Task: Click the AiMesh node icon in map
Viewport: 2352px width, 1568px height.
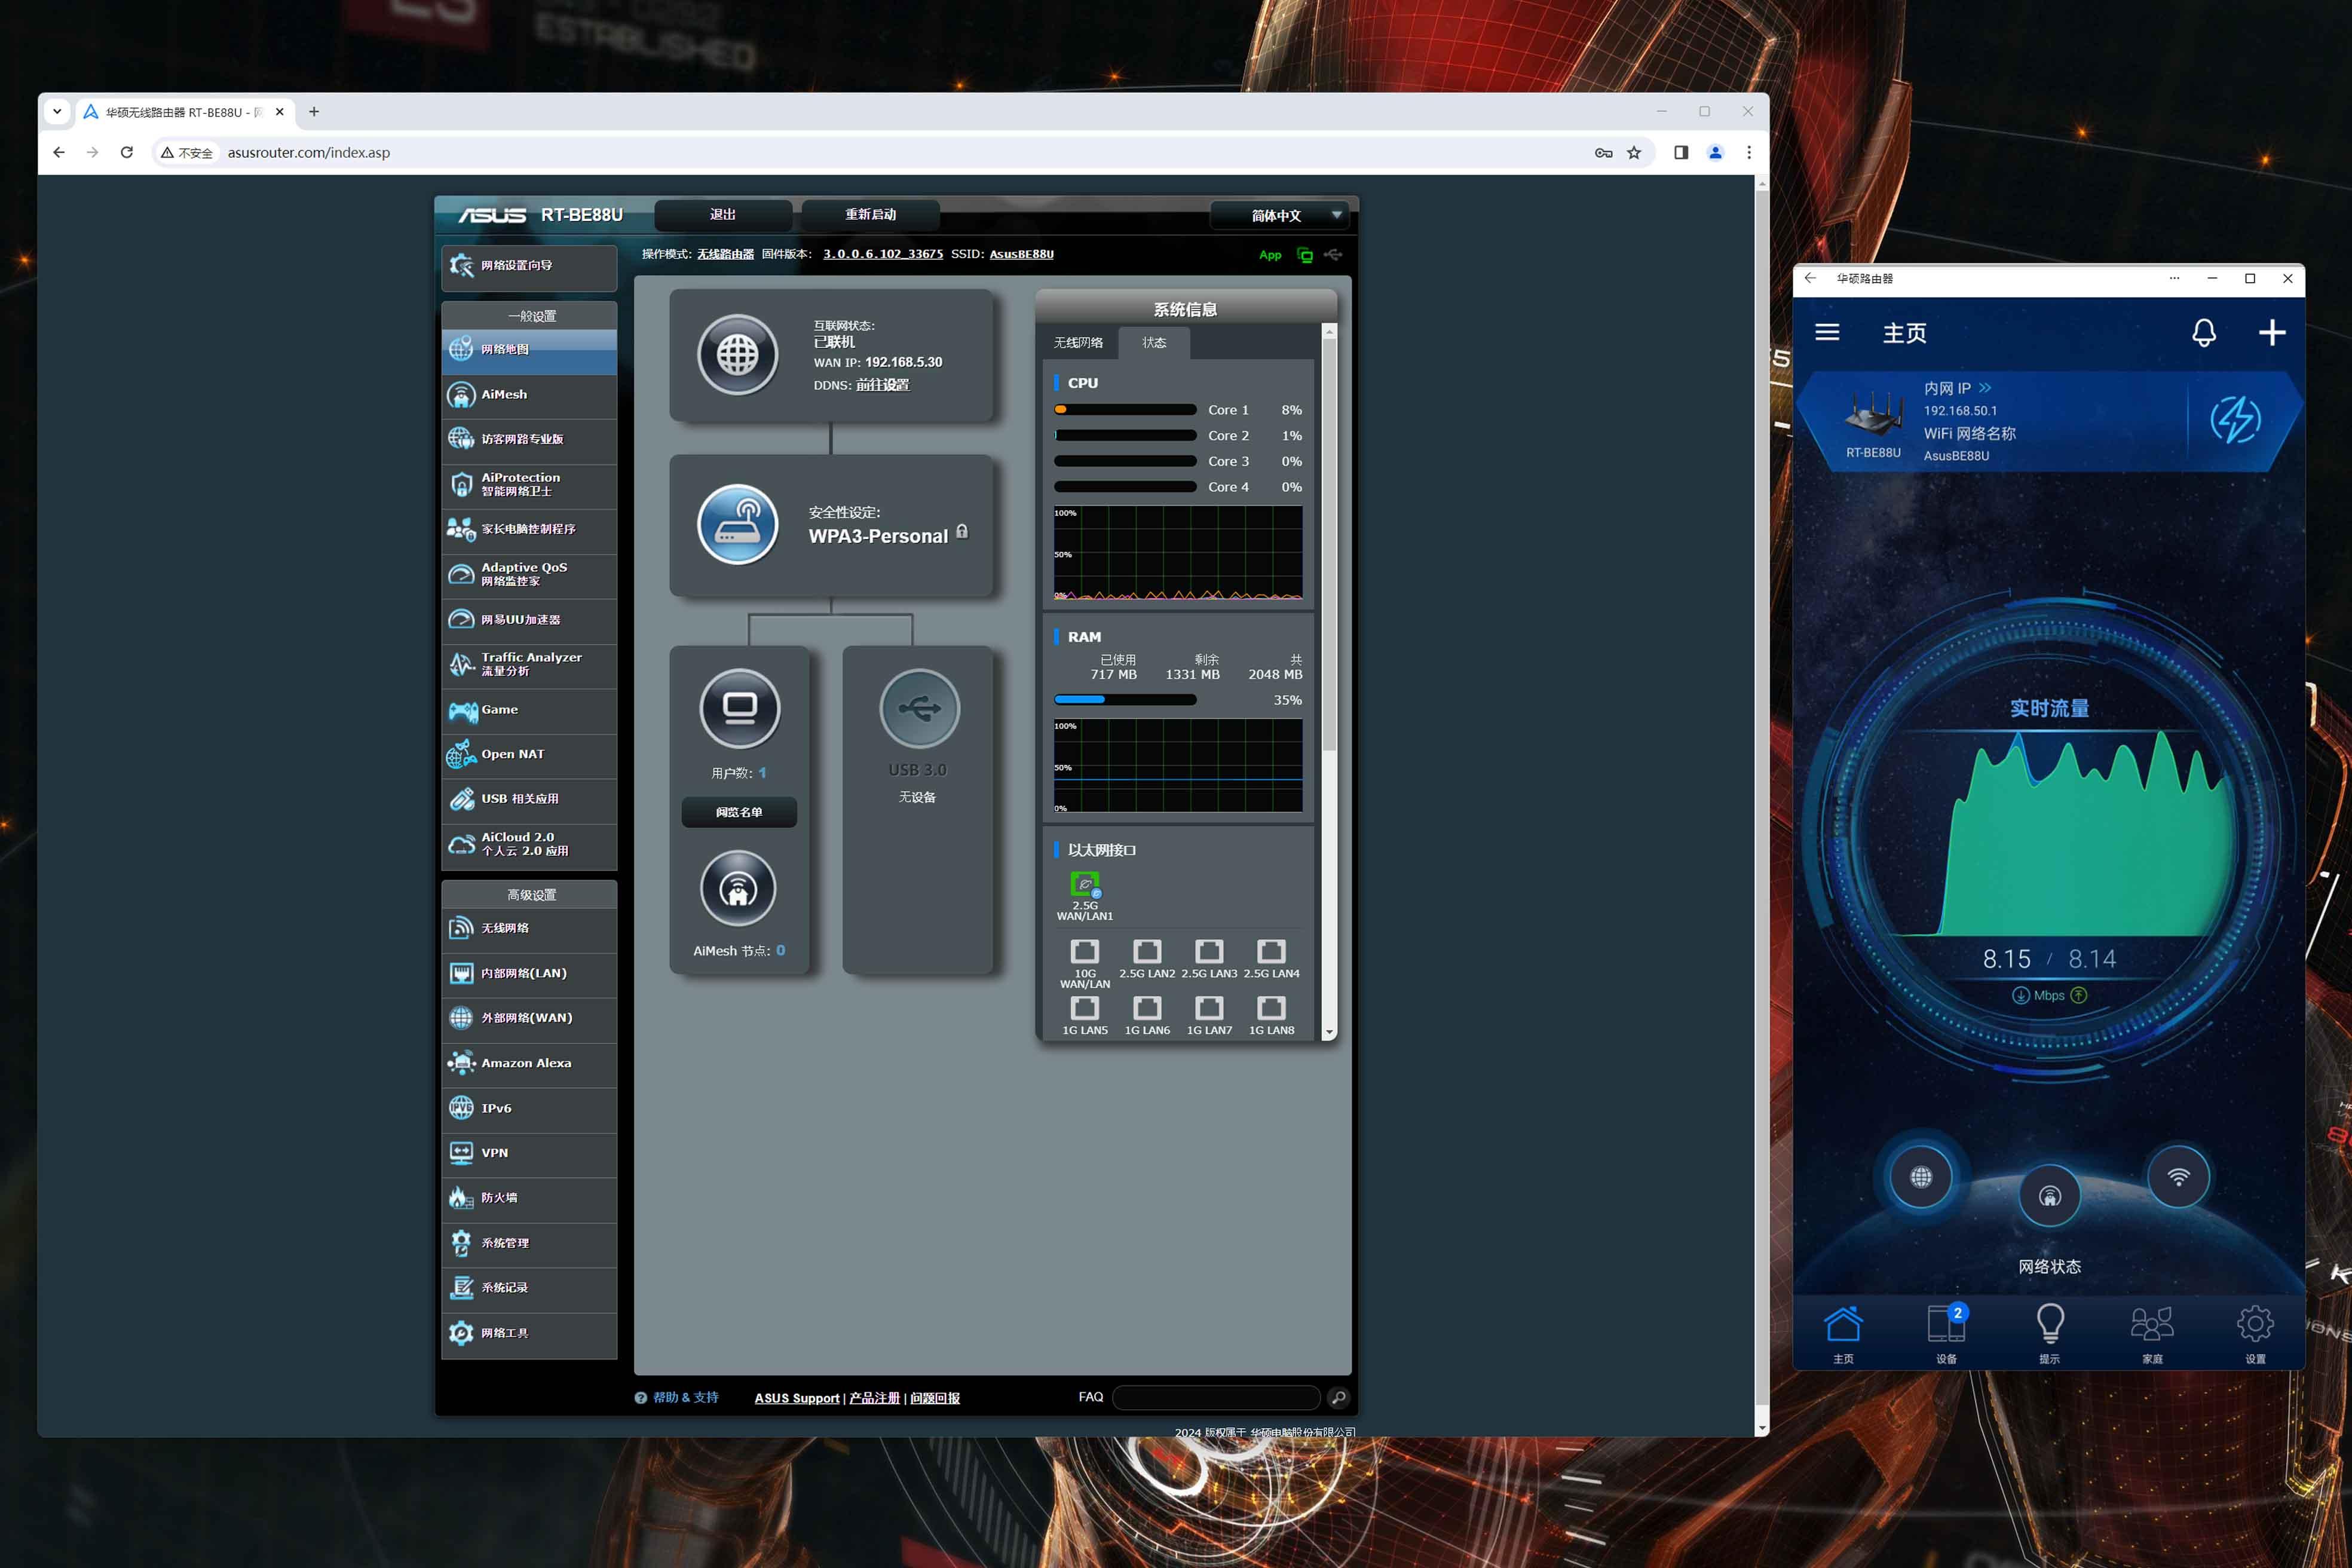Action: [737, 888]
